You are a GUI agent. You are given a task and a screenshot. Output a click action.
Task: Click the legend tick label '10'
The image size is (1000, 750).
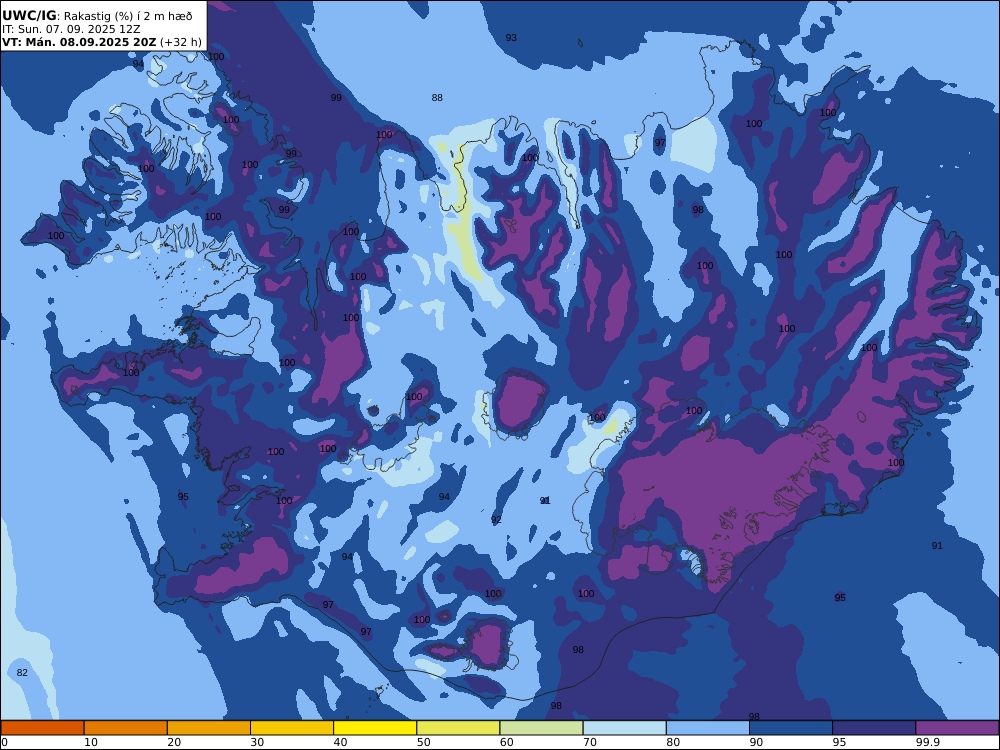[91, 742]
